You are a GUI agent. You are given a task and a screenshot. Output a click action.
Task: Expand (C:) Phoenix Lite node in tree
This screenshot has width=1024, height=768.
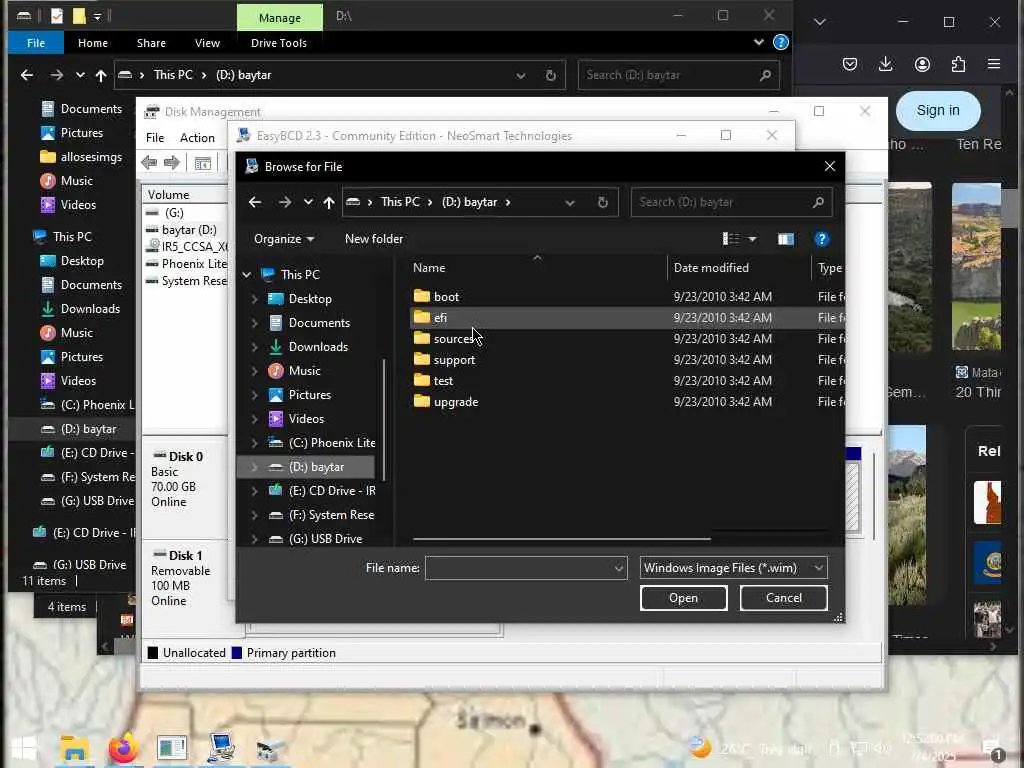coord(255,443)
